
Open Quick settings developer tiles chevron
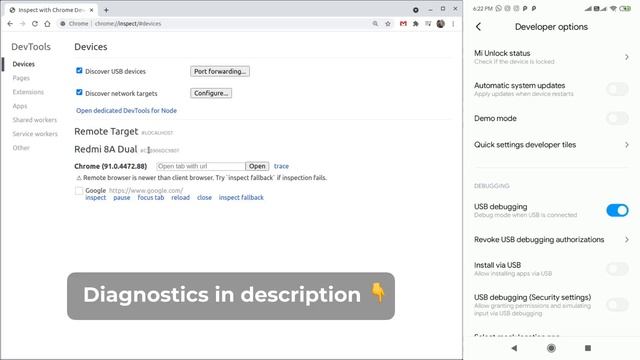click(x=627, y=144)
